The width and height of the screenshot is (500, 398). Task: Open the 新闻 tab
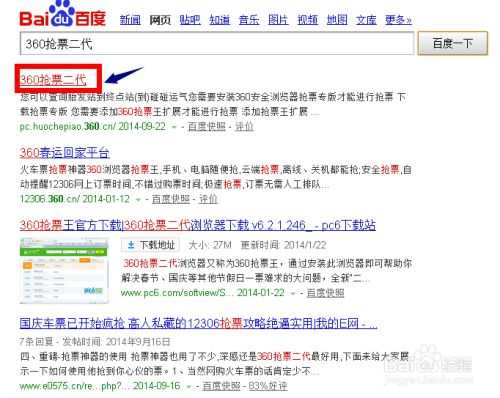pyautogui.click(x=130, y=20)
